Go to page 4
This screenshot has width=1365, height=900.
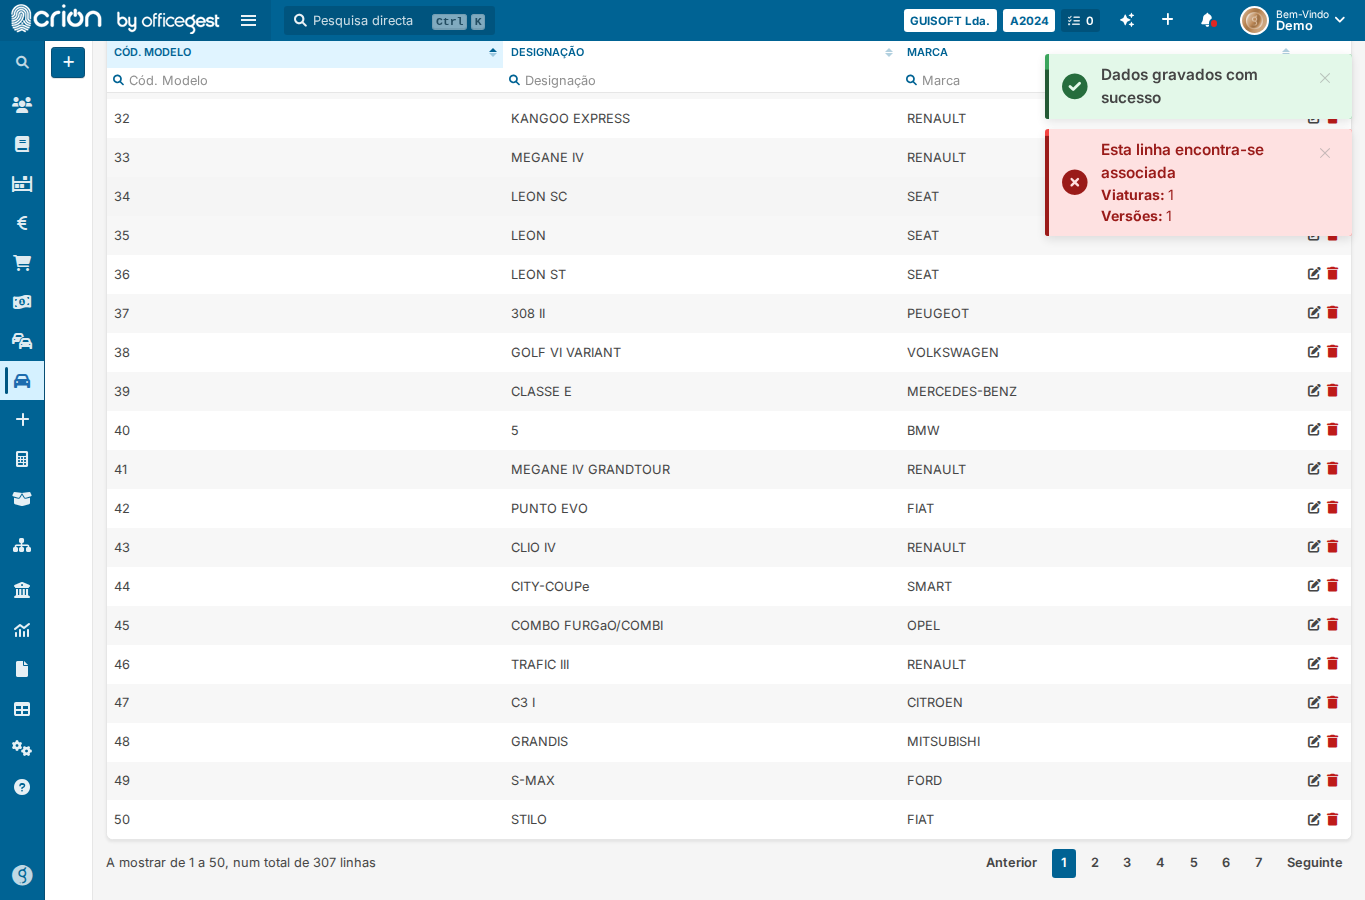1160,863
